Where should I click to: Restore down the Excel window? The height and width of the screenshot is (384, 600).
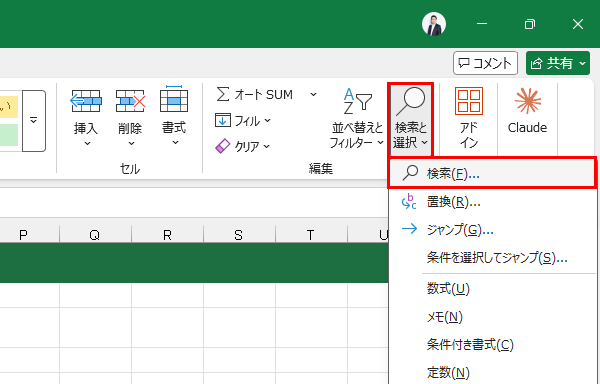[530, 24]
